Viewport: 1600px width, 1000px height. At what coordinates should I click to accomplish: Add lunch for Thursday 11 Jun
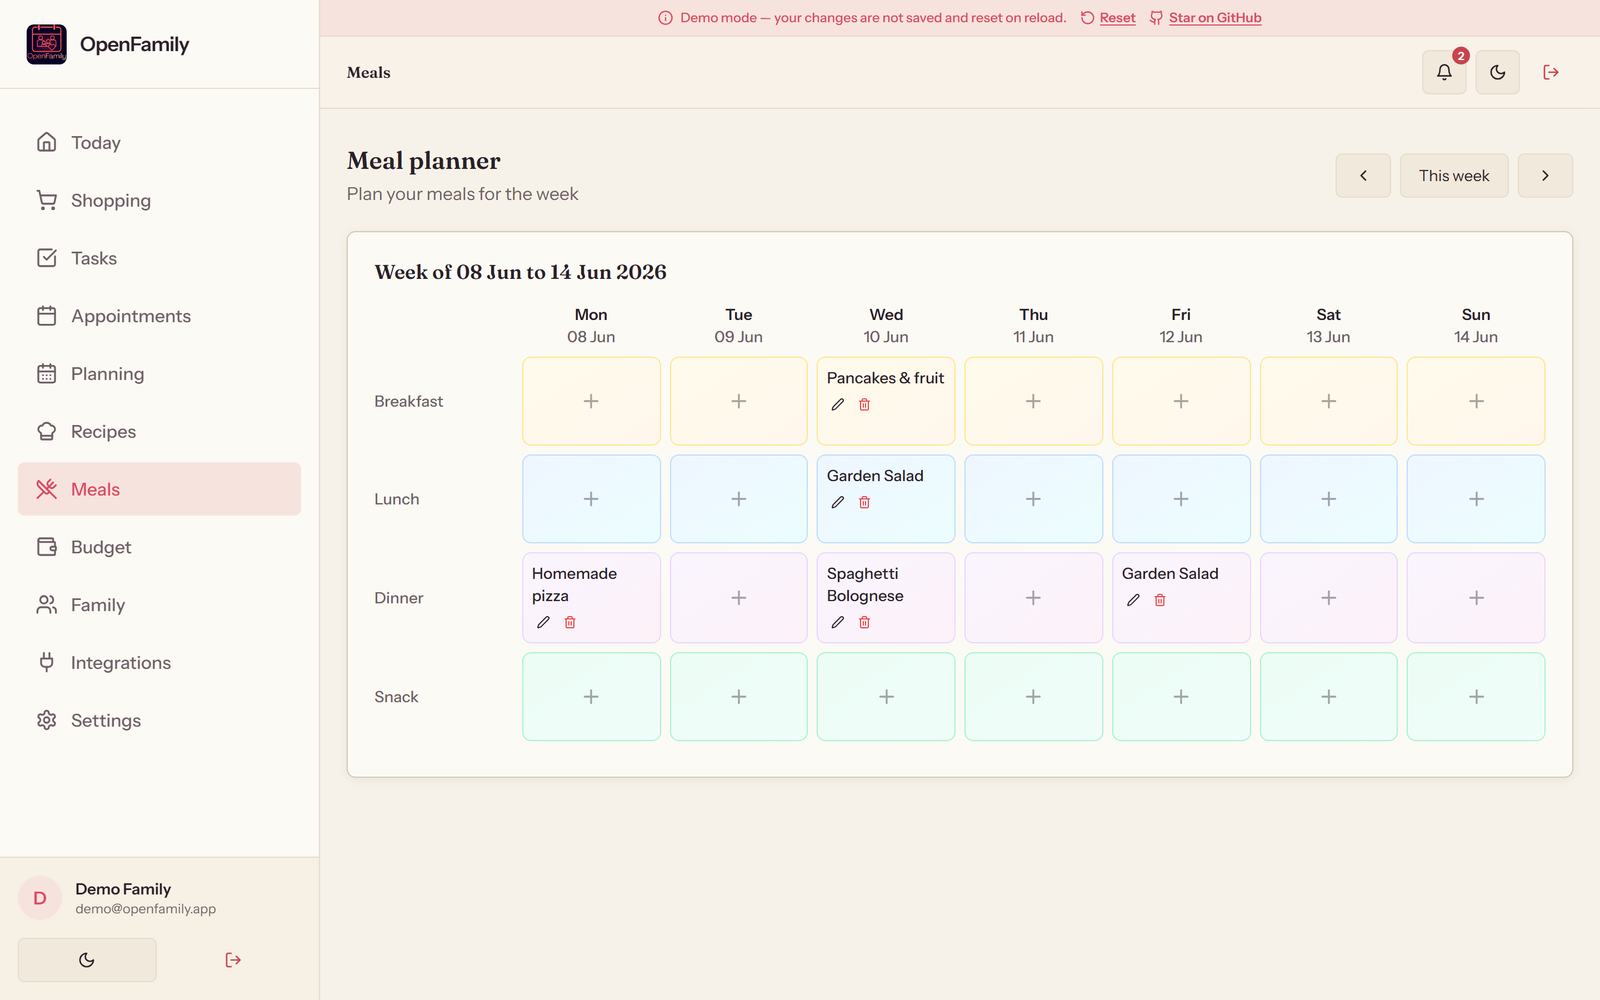pyautogui.click(x=1034, y=499)
